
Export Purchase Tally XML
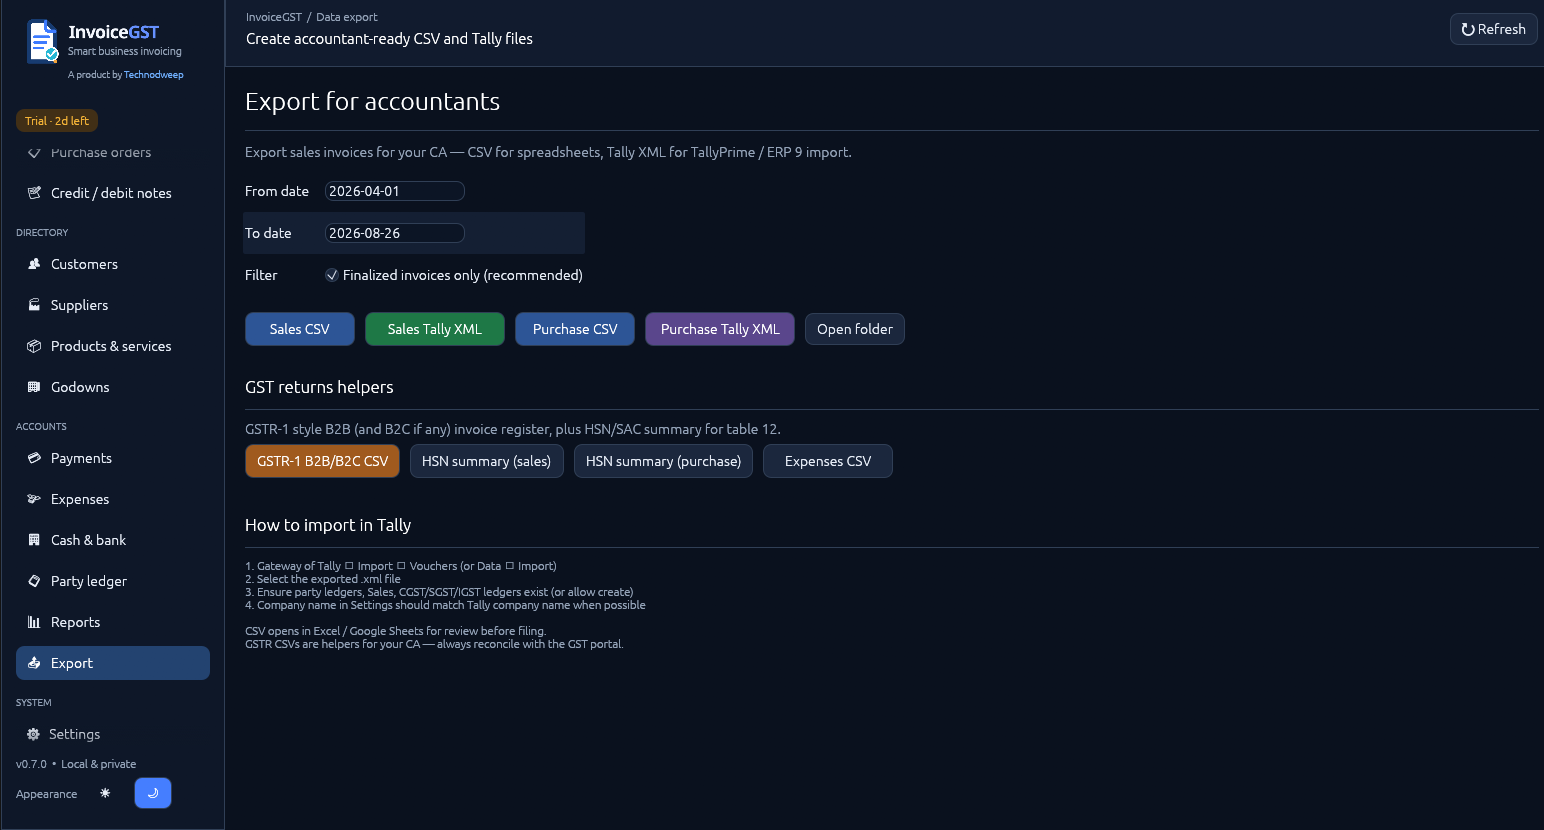tap(720, 329)
